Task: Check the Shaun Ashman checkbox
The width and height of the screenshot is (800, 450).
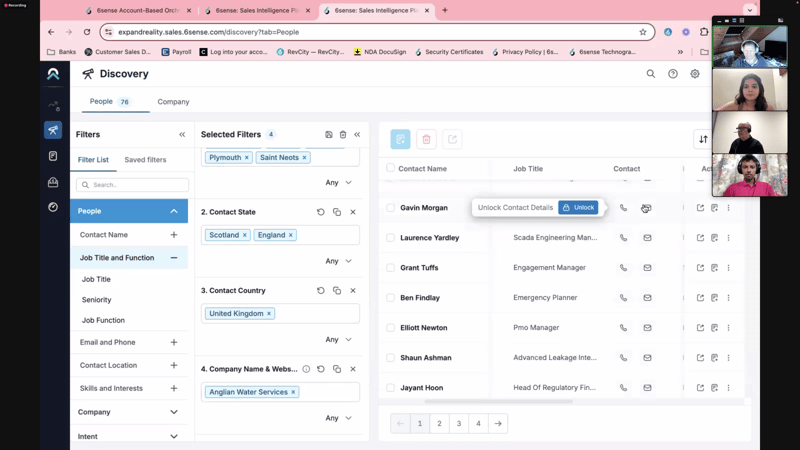Action: coord(390,358)
